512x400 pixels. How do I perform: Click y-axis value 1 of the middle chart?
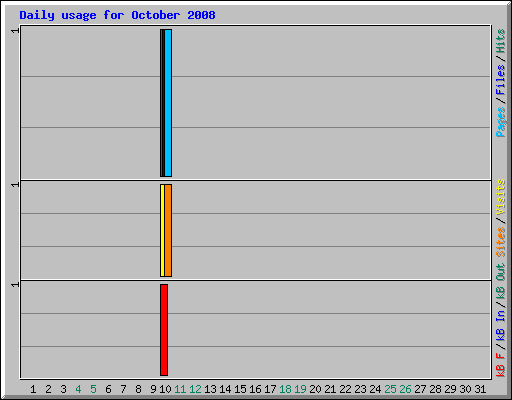tap(15, 185)
